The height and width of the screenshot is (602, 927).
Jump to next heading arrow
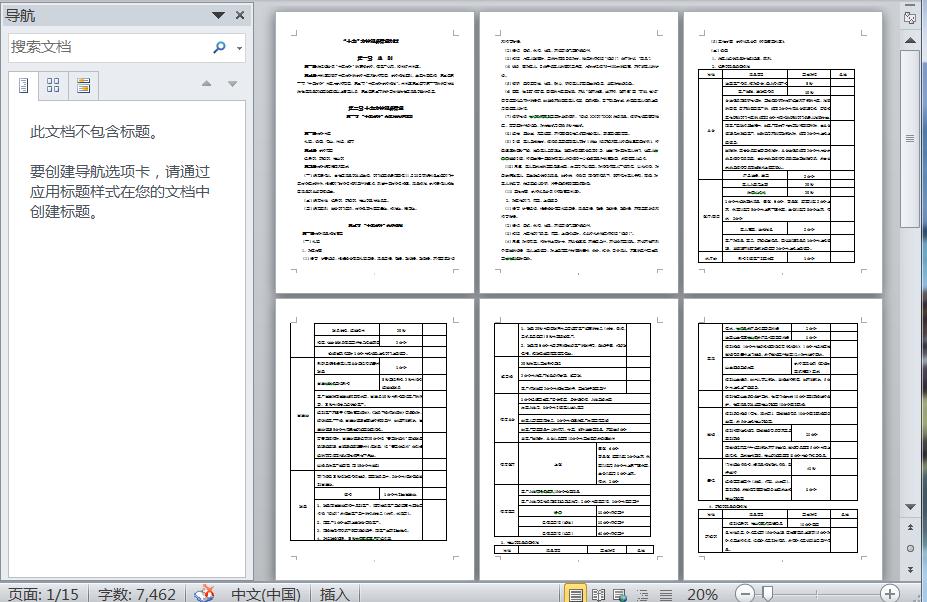[x=232, y=83]
